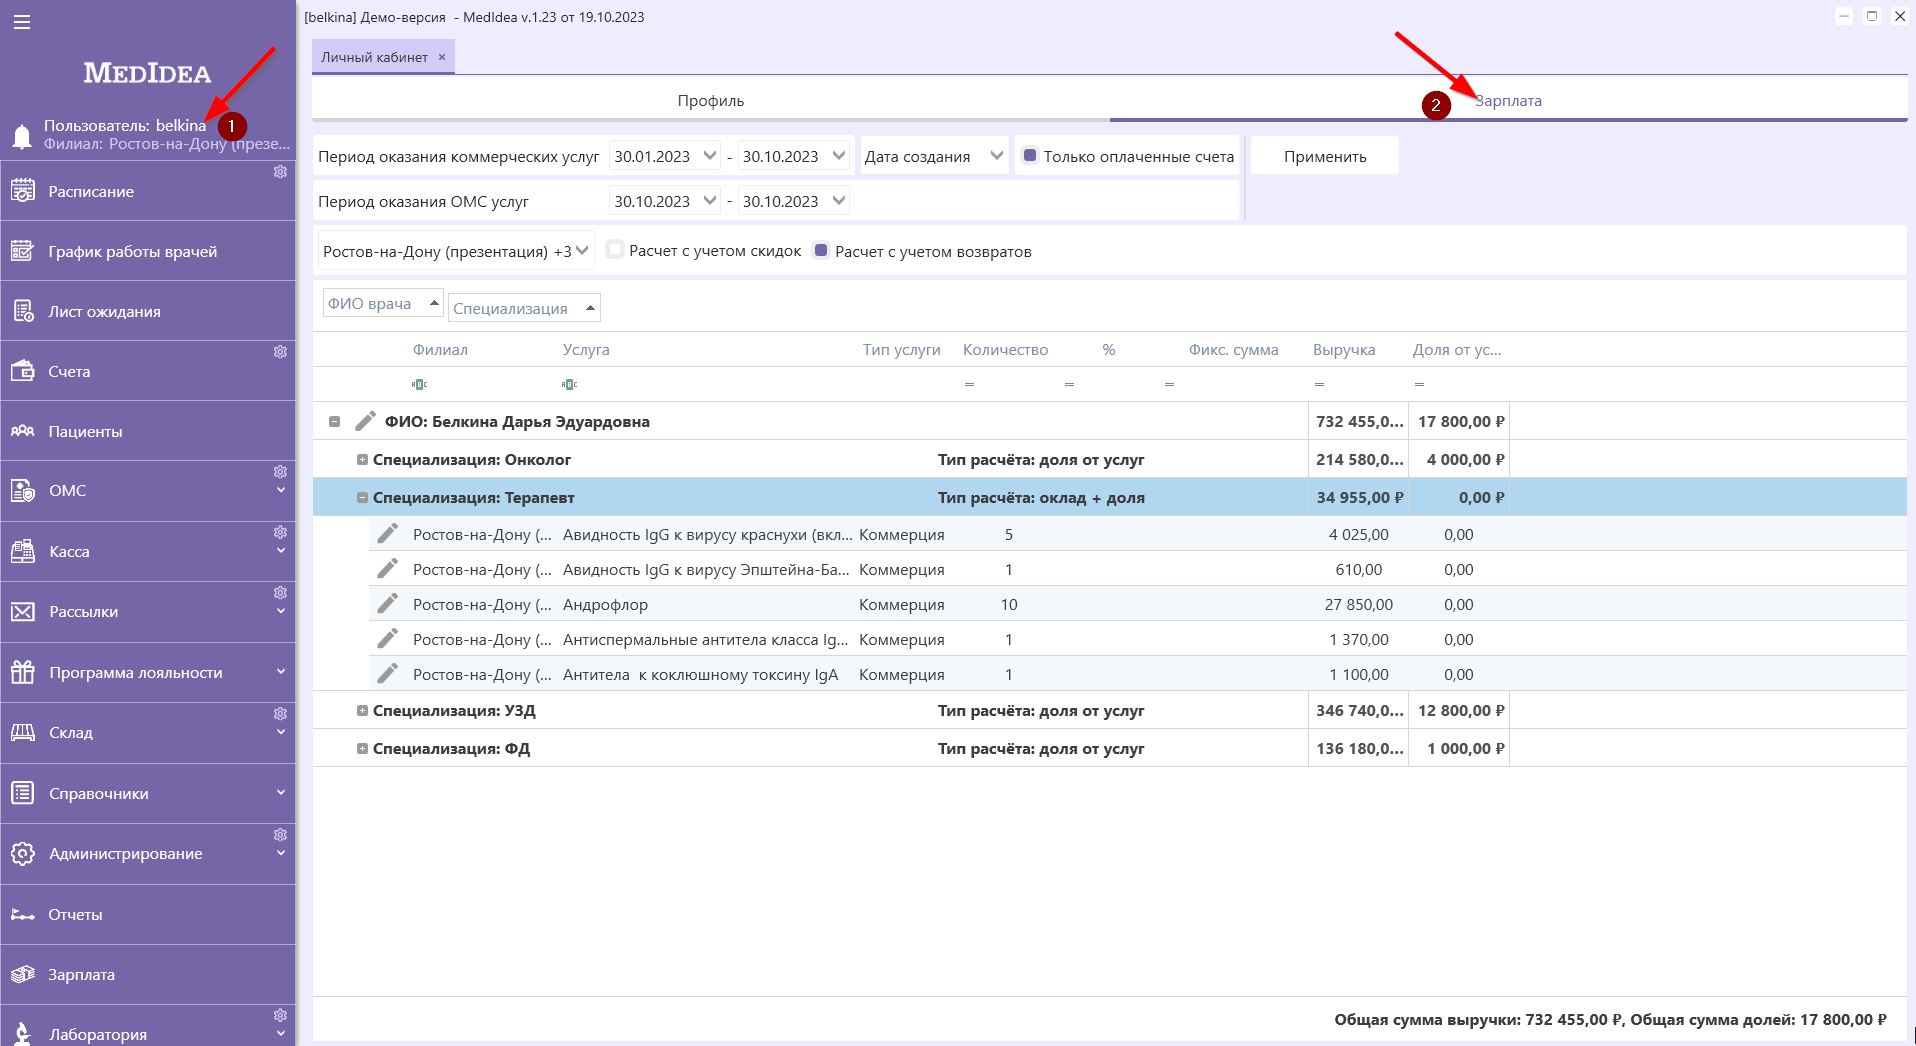This screenshot has height=1046, width=1916.
Task: Expand Специализация: ФД group
Action: (x=362, y=749)
